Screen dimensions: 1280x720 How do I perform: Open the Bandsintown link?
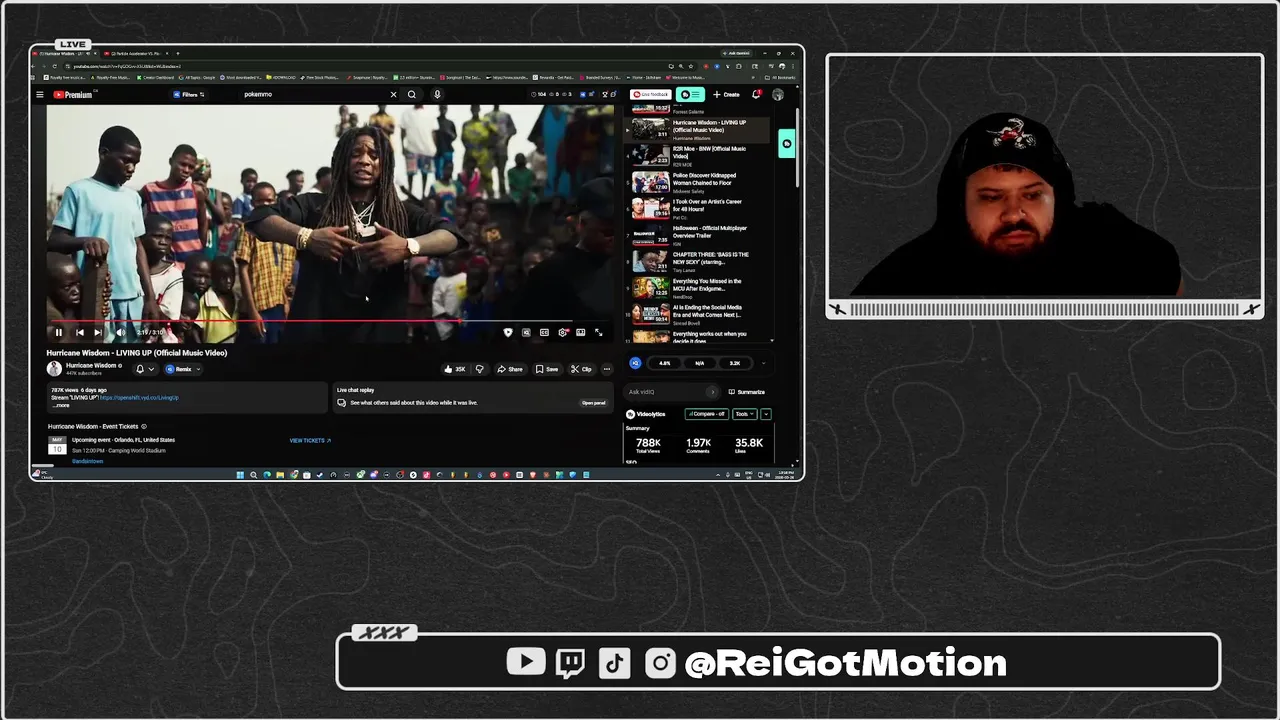tap(87, 461)
